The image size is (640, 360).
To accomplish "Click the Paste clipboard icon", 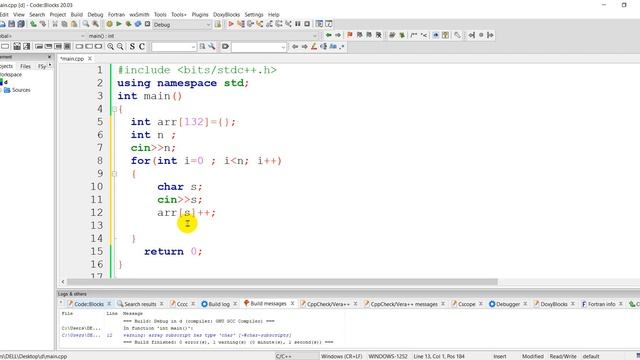I will click(74, 24).
